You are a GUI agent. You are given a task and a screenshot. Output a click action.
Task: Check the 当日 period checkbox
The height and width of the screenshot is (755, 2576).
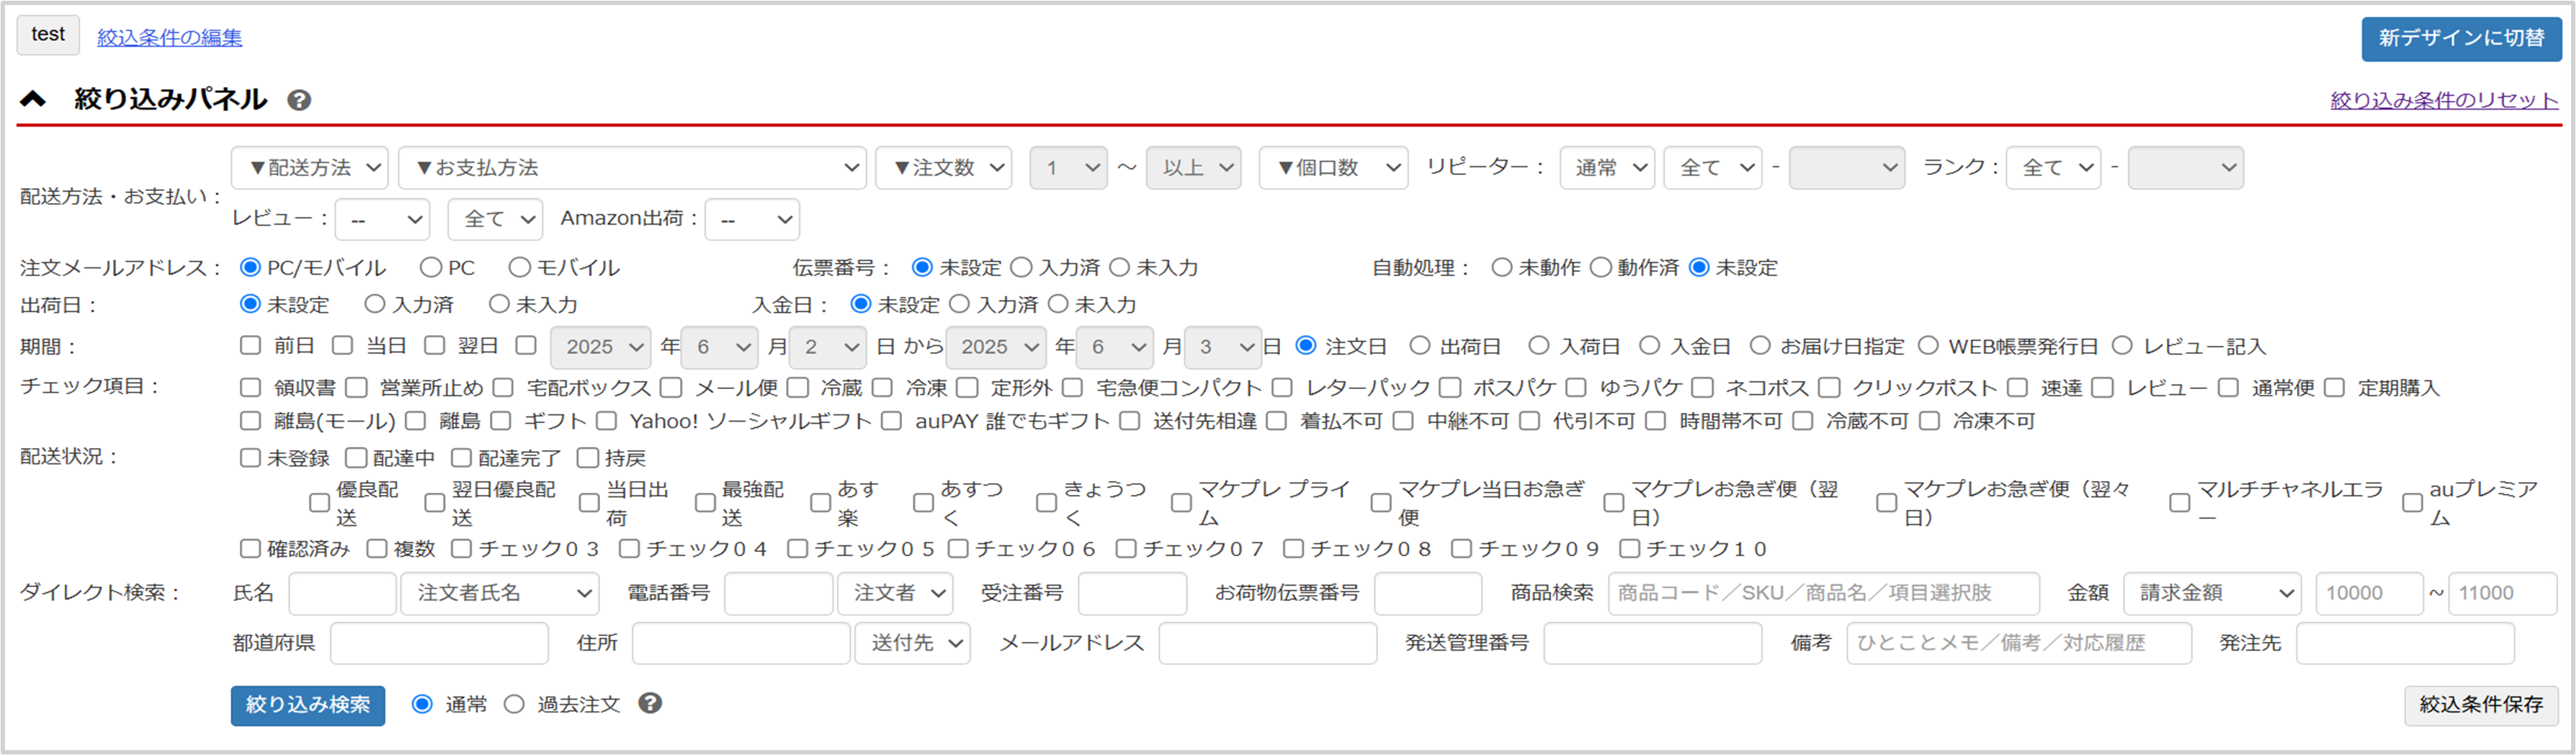coord(342,346)
